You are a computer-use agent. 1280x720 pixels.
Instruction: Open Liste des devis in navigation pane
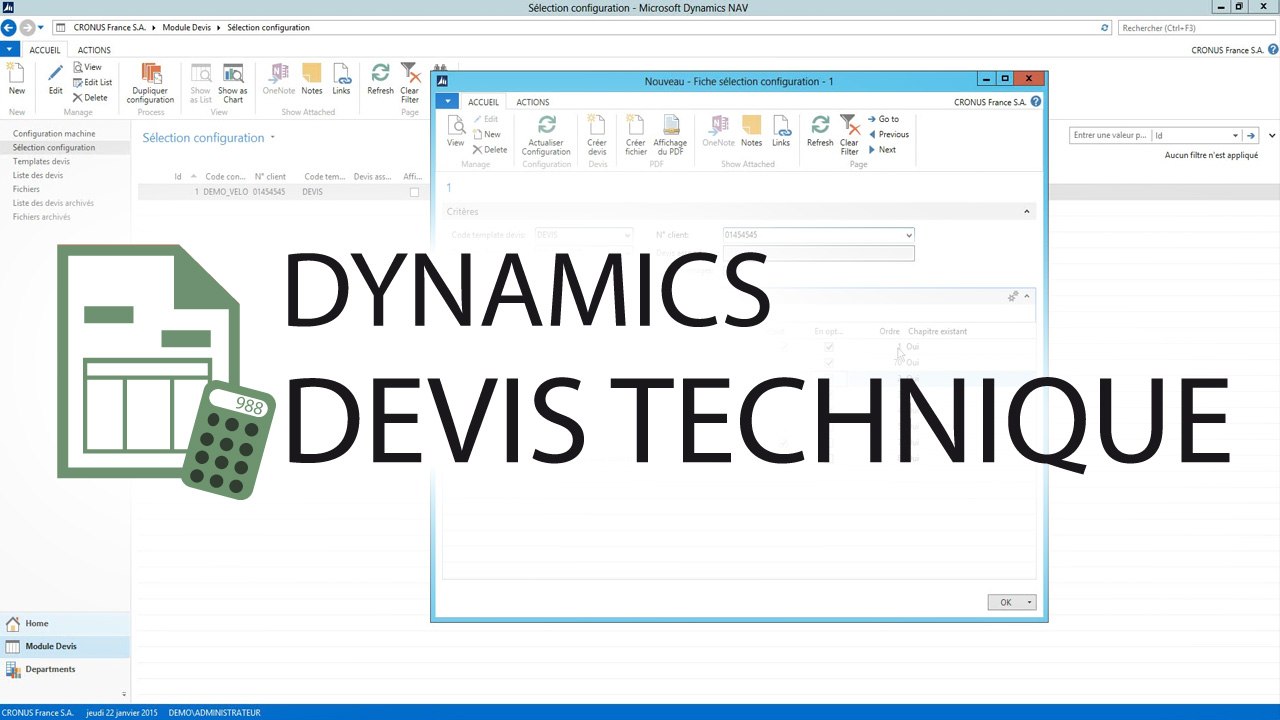(38, 175)
